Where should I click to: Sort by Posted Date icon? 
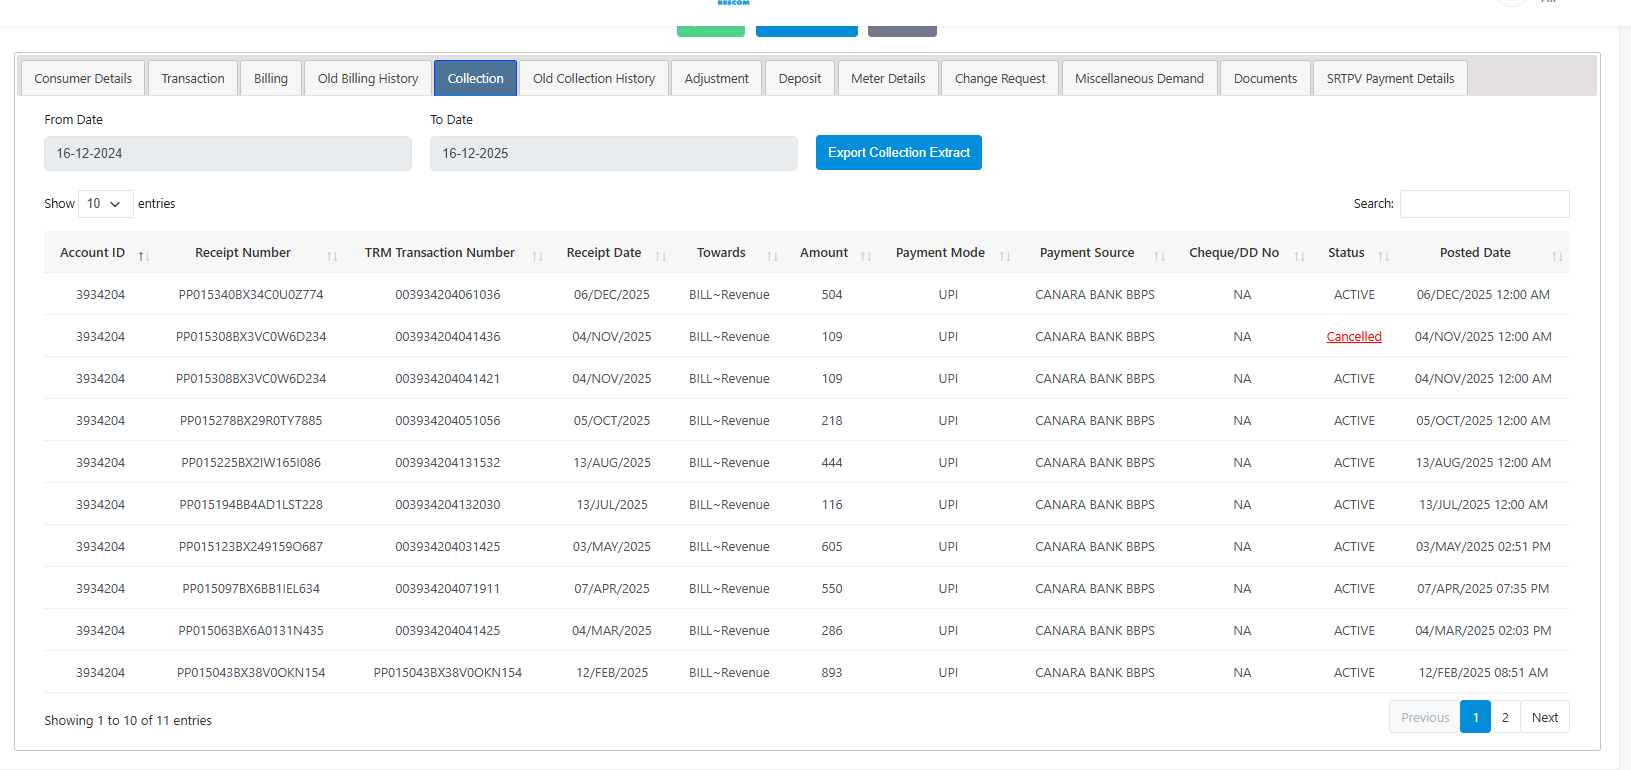(x=1557, y=256)
